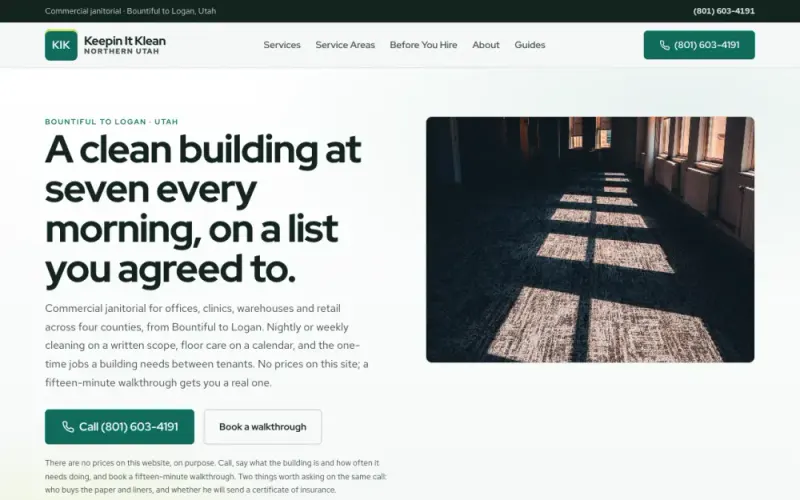Click the 'Commercial janitorial · Bountiful to Logan, Utah' top bar text

(x=130, y=11)
